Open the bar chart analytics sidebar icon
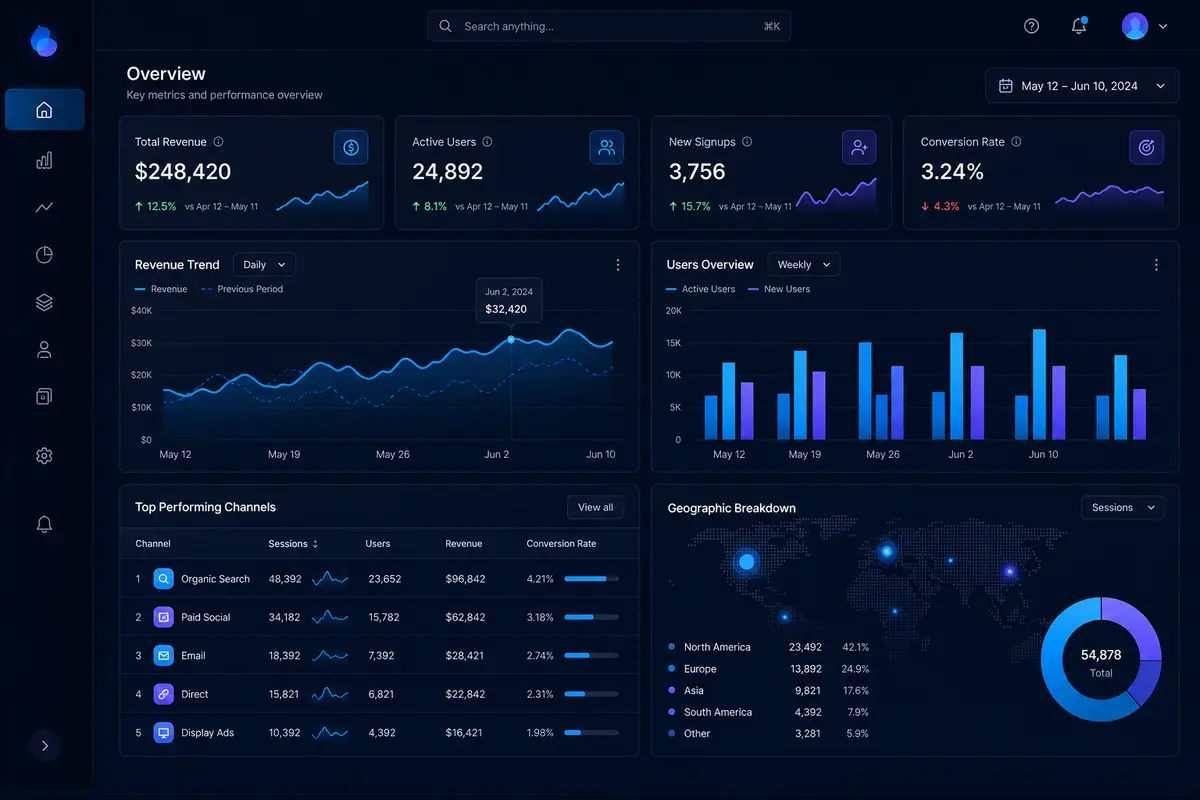 pos(44,160)
